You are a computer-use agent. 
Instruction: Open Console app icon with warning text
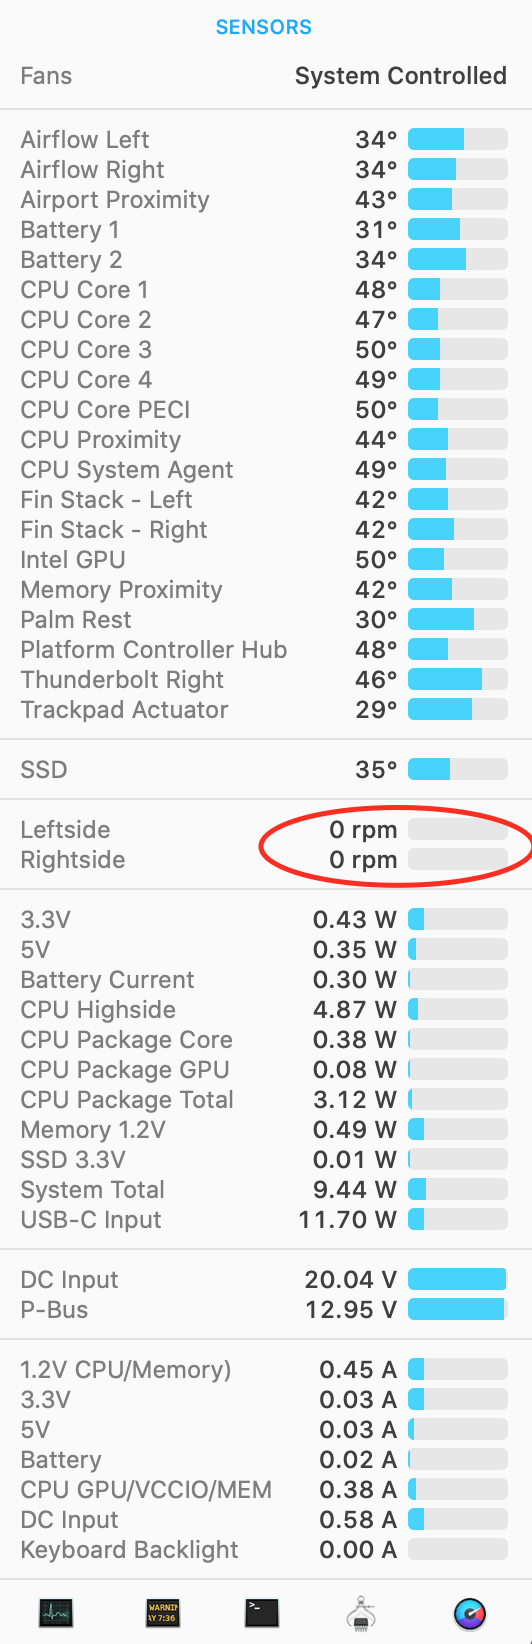pos(162,1612)
